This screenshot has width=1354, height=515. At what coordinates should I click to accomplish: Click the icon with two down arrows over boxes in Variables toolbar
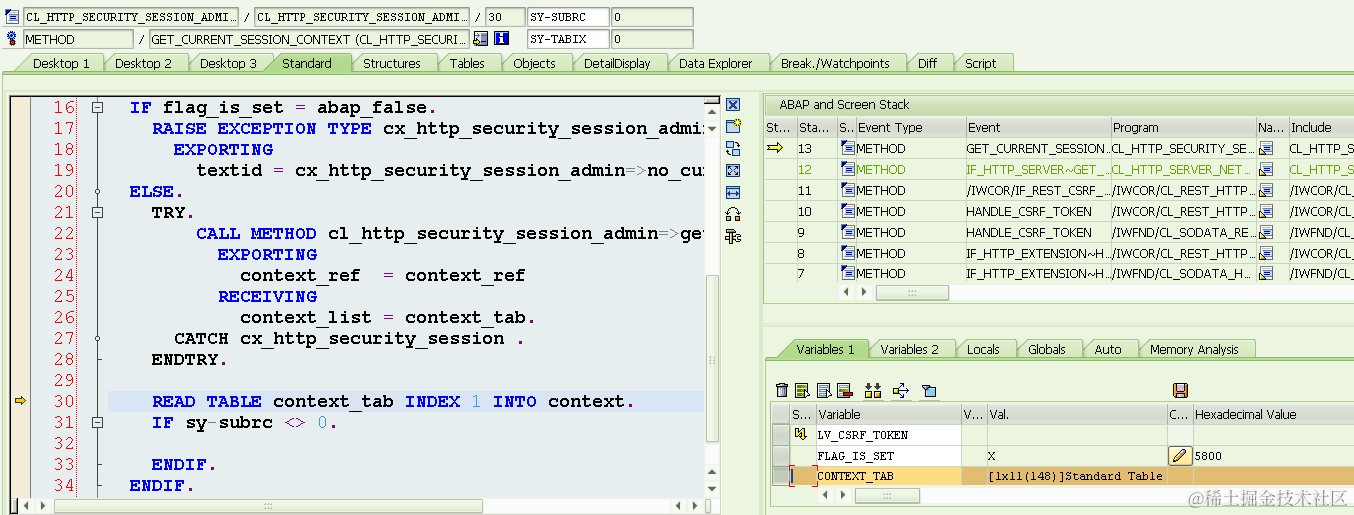[x=873, y=390]
